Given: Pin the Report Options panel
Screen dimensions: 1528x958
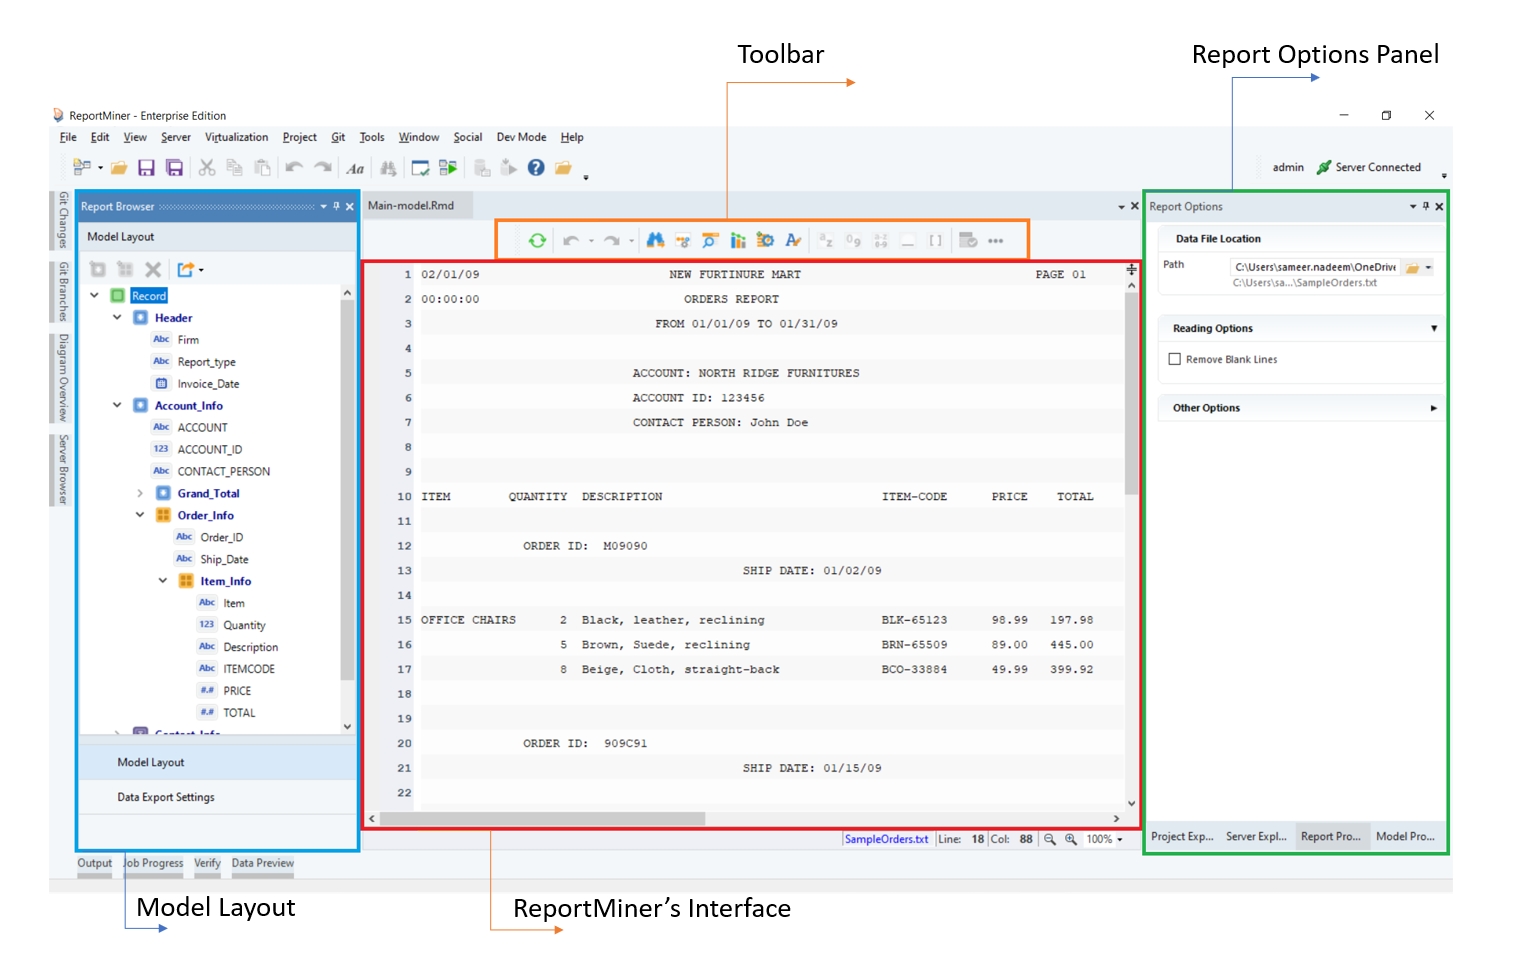Looking at the screenshot, I should [x=1425, y=206].
